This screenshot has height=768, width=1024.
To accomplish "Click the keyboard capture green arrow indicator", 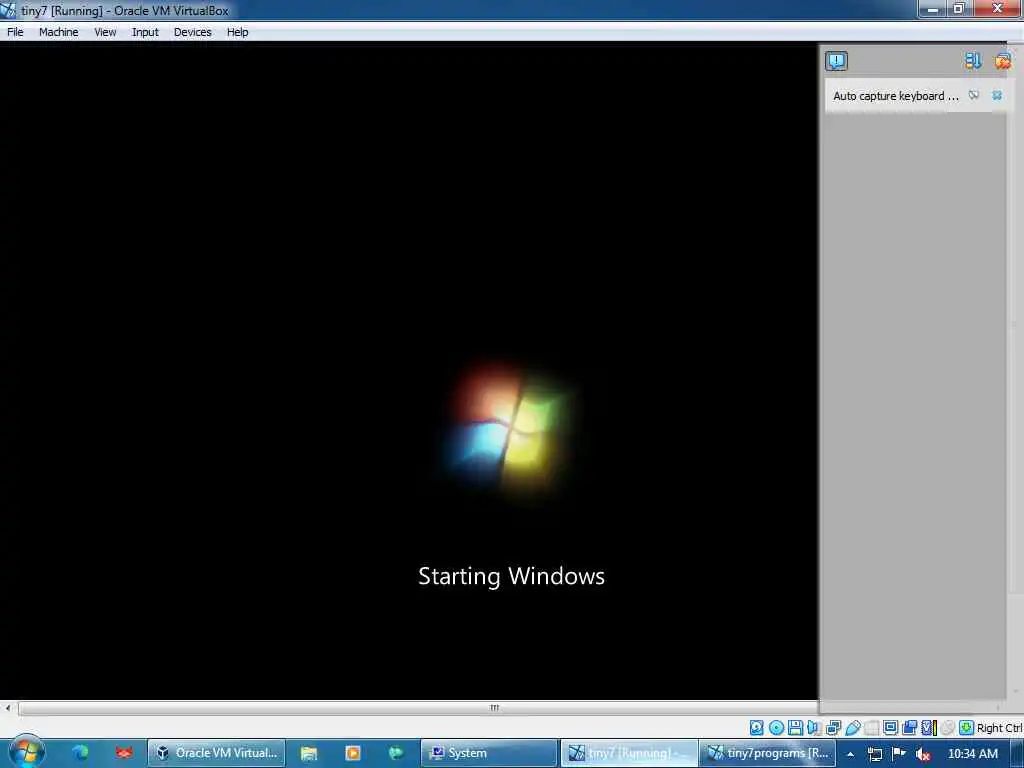I will tap(967, 728).
